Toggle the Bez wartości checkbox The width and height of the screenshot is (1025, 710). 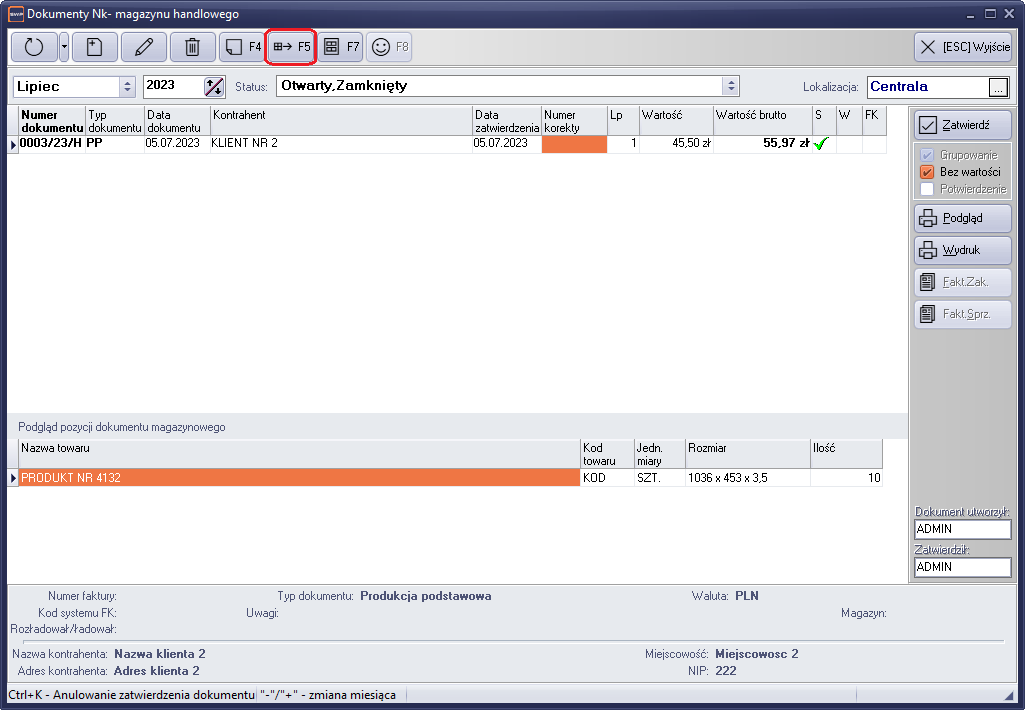point(927,172)
